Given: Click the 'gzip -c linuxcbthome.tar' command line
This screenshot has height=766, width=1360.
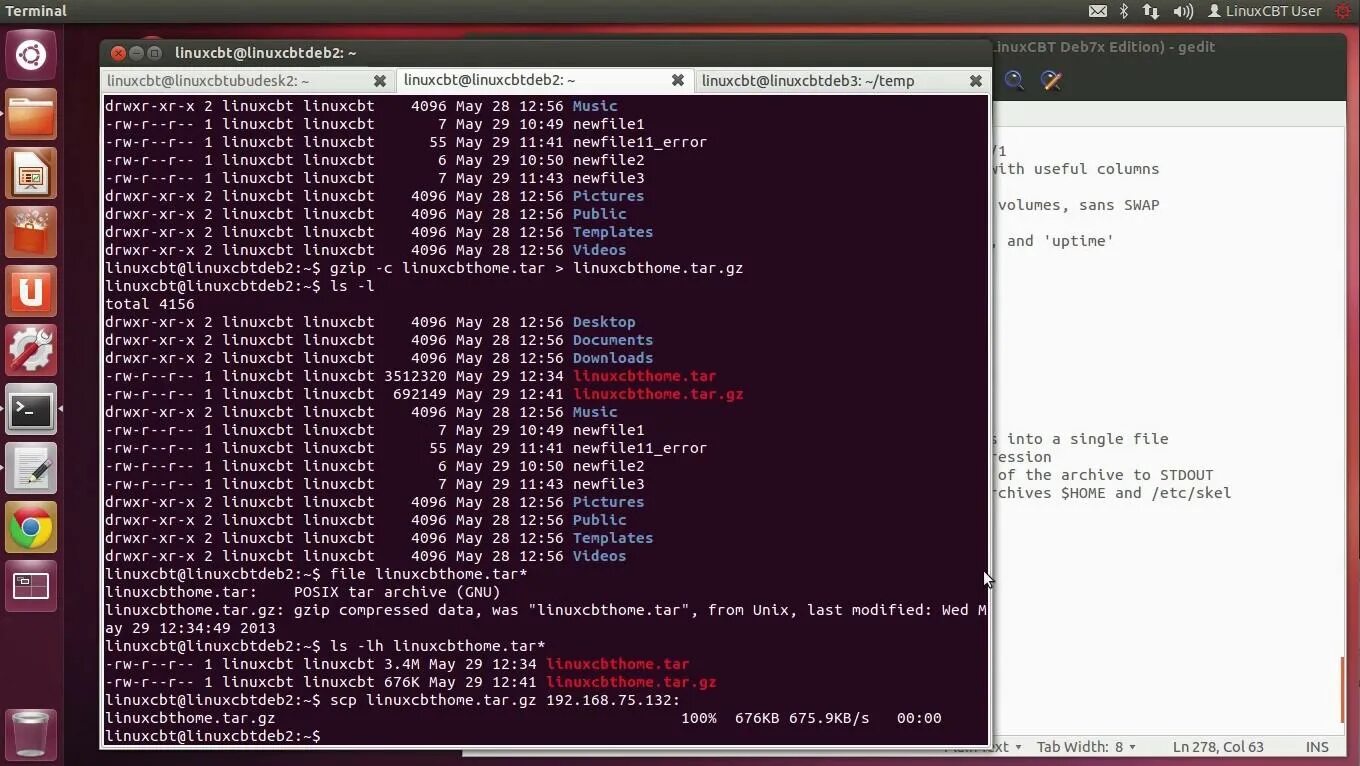Looking at the screenshot, I should coord(424,268).
